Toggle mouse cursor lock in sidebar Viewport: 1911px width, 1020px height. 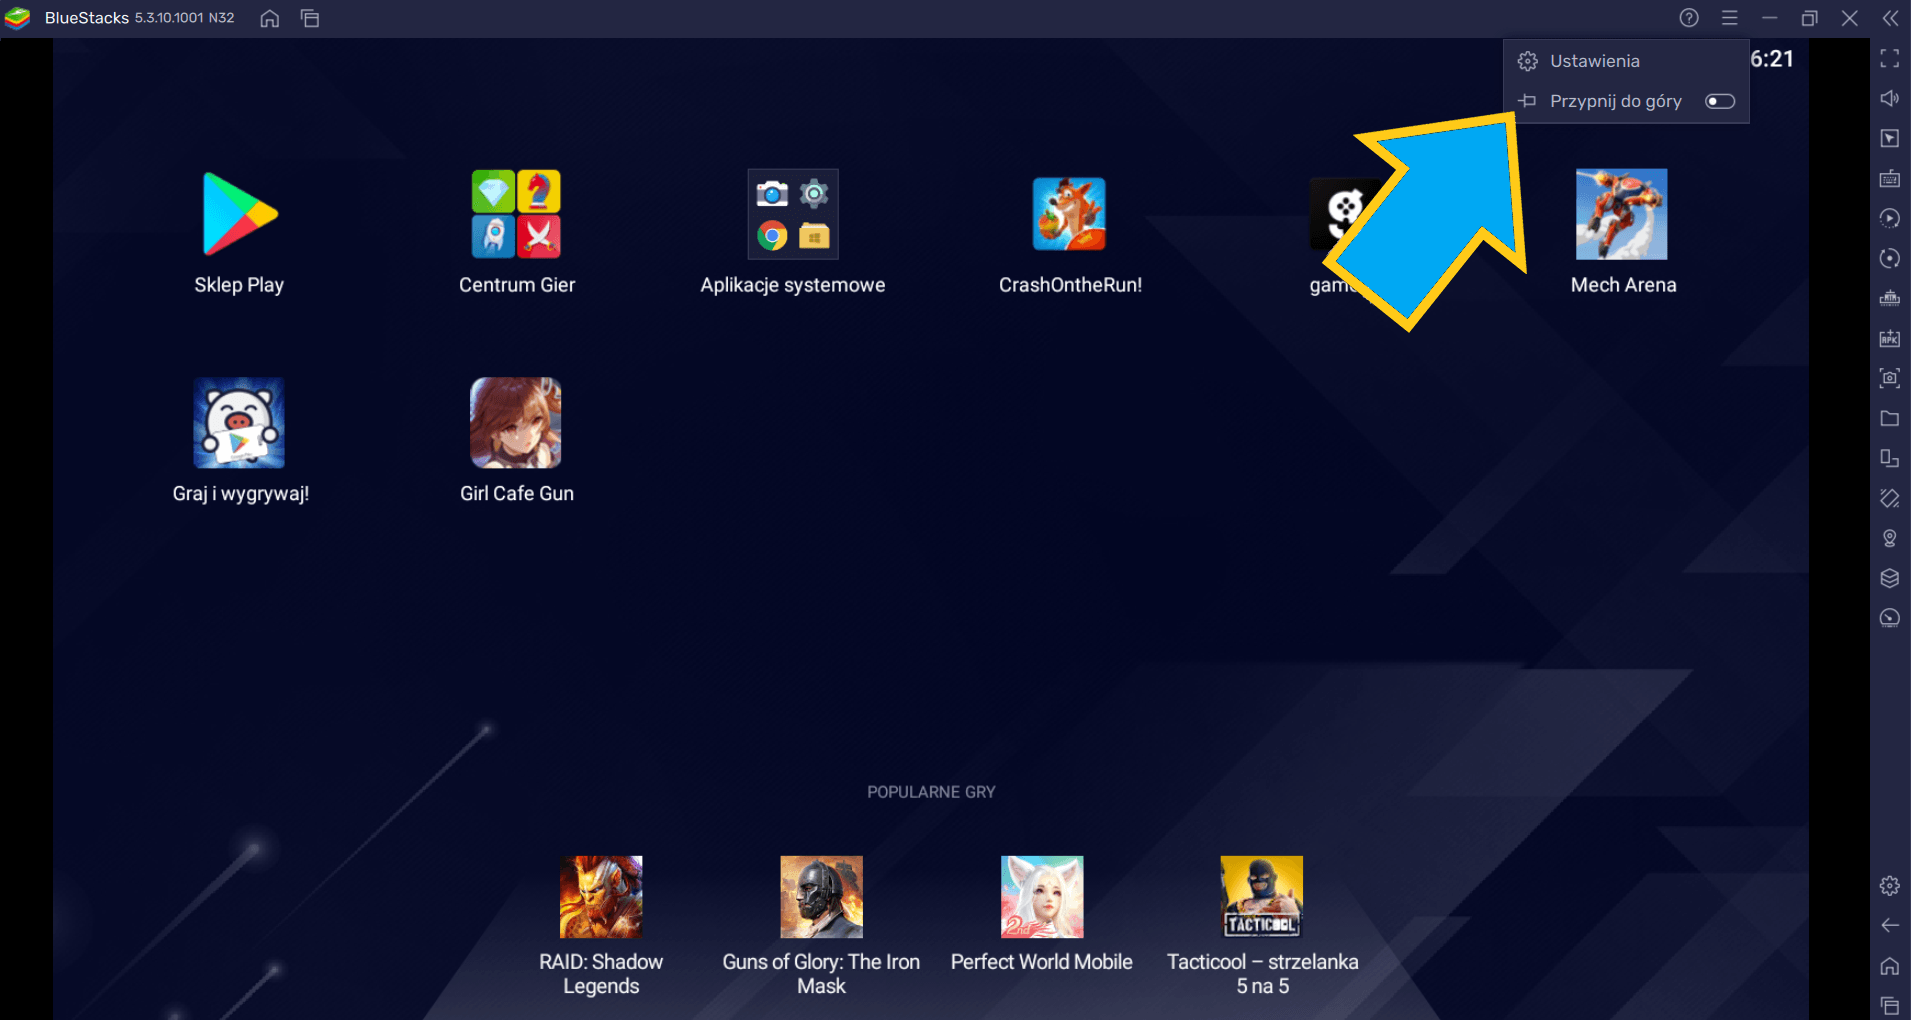click(x=1889, y=138)
